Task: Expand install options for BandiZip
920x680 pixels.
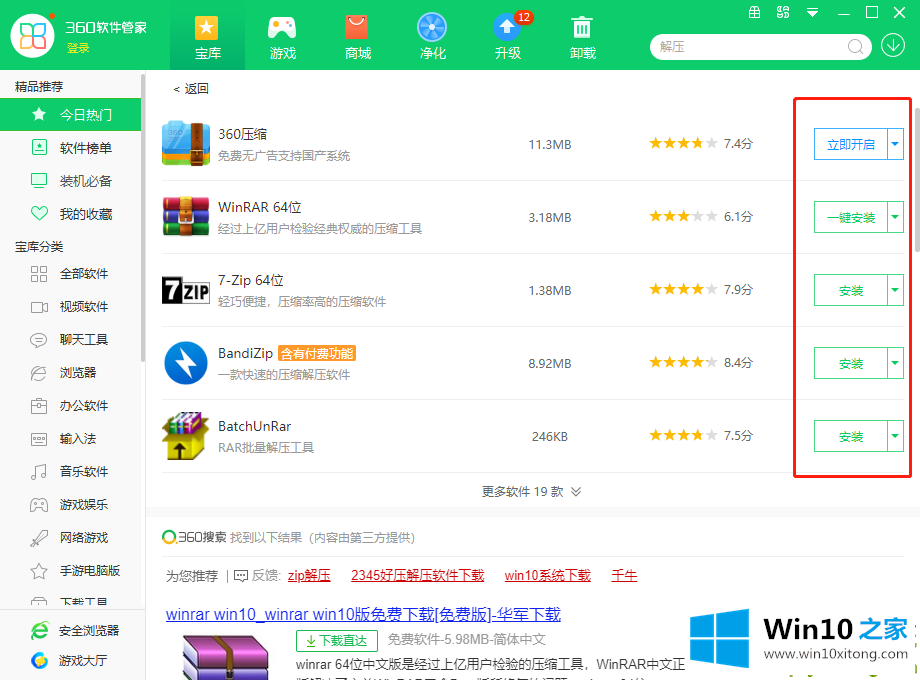Action: (x=895, y=363)
